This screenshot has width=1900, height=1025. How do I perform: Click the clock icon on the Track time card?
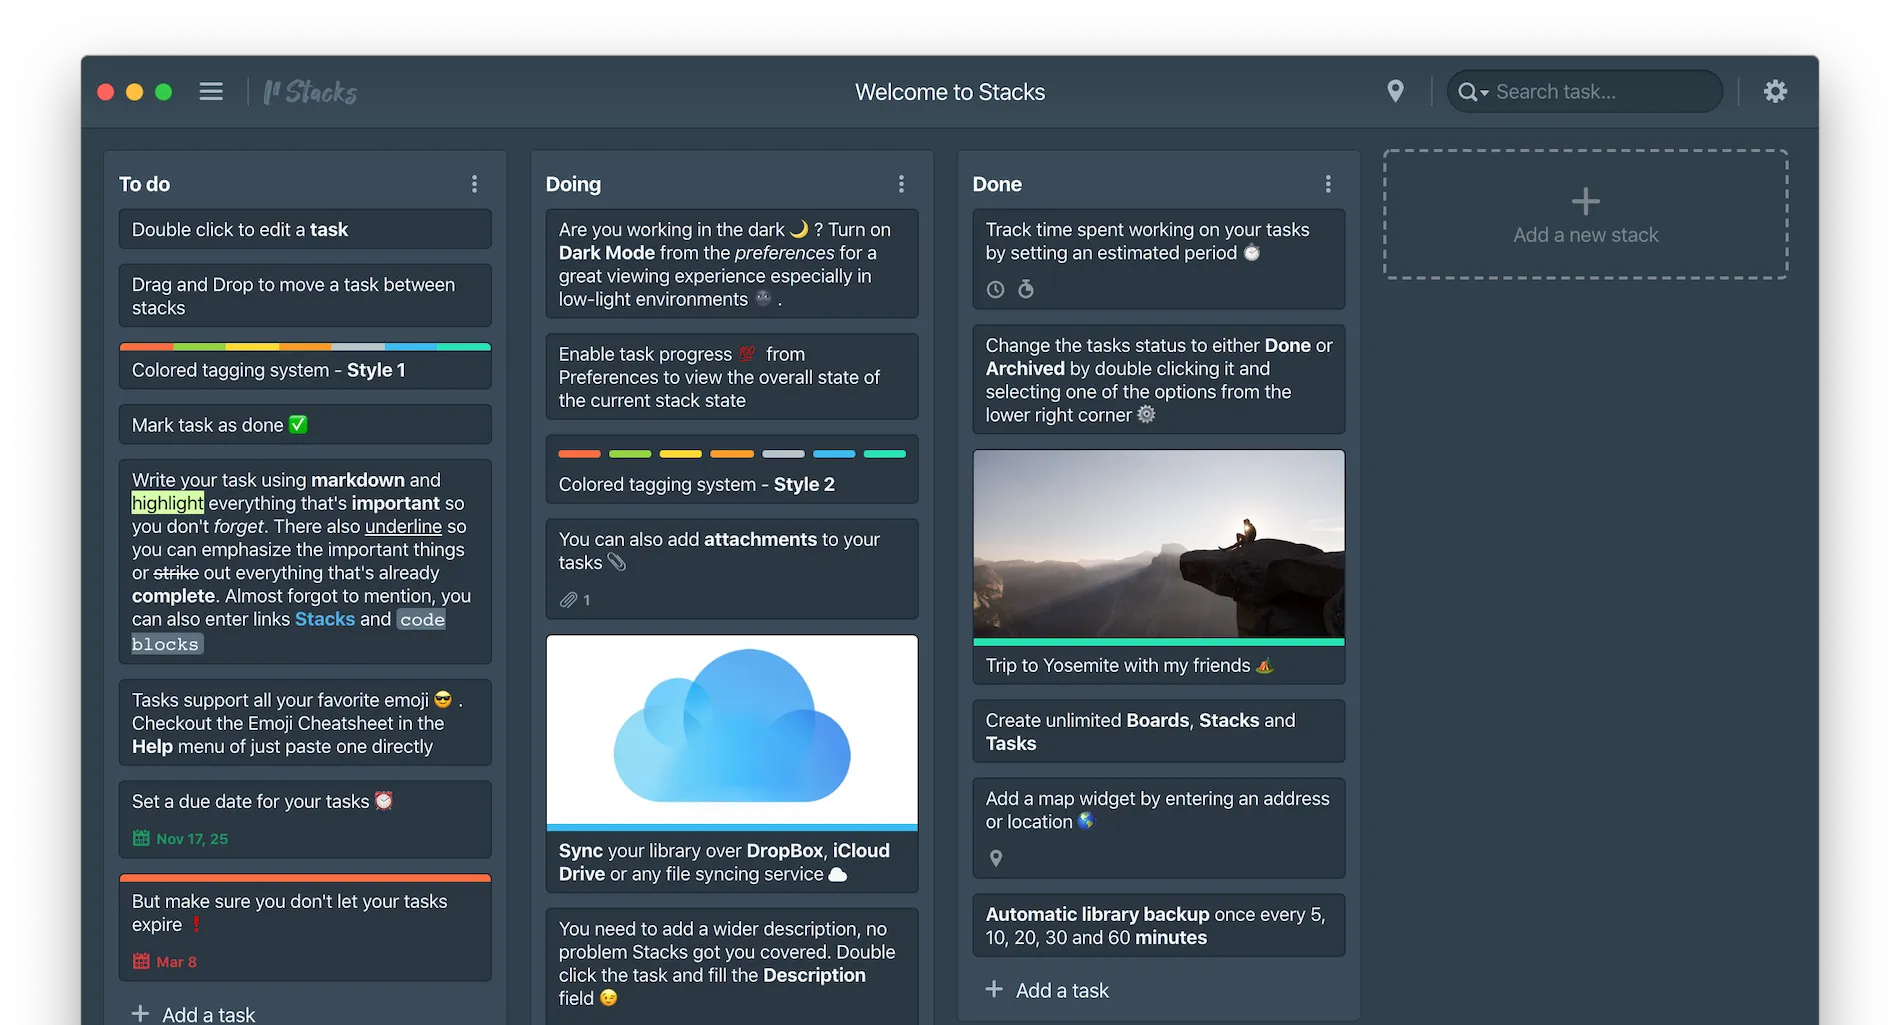[x=995, y=289]
